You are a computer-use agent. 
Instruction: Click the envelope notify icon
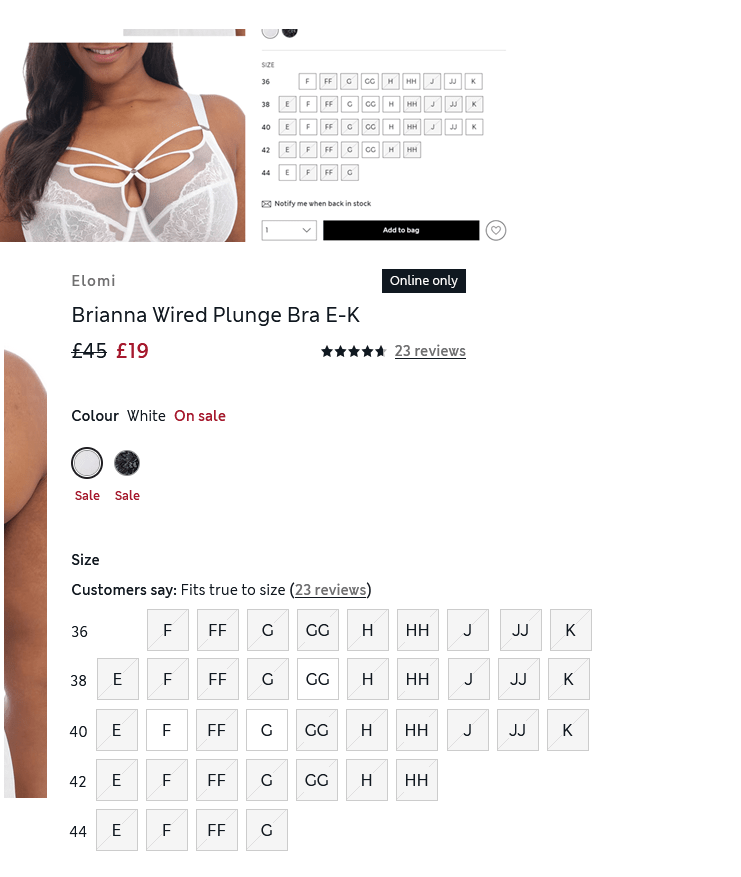[266, 204]
